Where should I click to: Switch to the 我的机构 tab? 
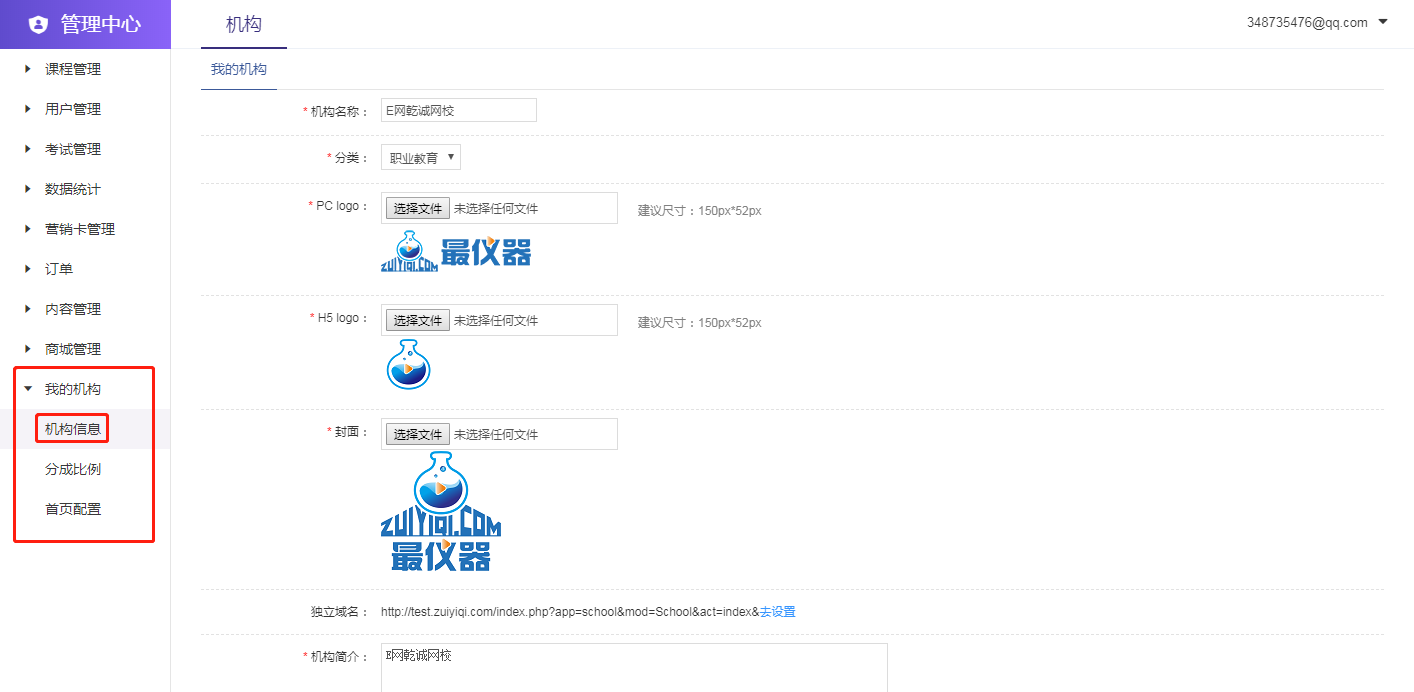(x=239, y=70)
